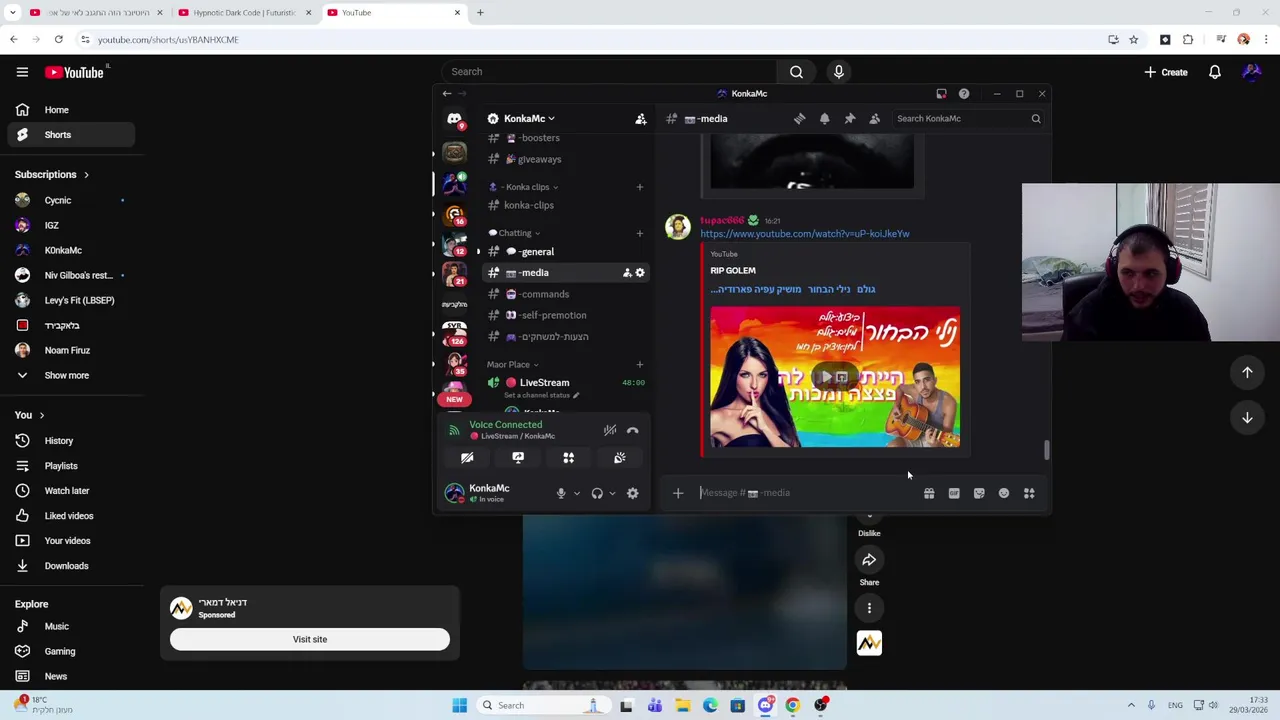Image resolution: width=1280 pixels, height=720 pixels.
Task: Open YouTube notifications bell
Action: tap(1214, 72)
